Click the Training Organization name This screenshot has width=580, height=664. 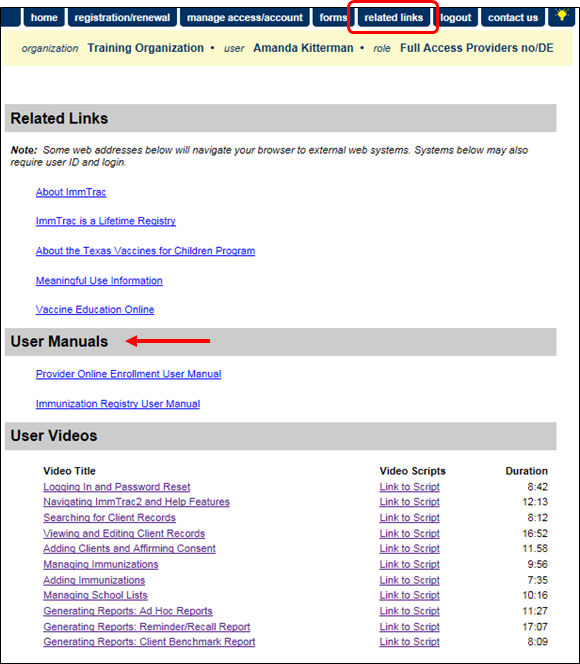tap(146, 48)
